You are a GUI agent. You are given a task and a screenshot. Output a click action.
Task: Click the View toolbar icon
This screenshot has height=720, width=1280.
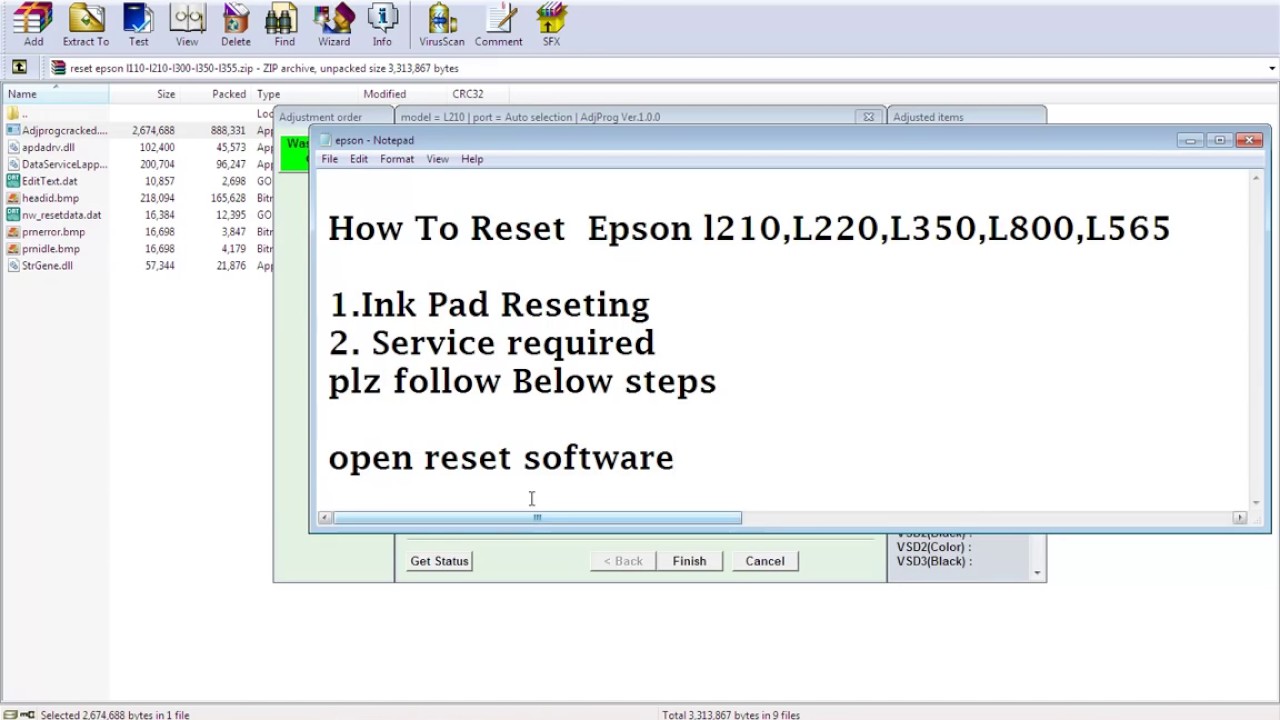pos(187,24)
